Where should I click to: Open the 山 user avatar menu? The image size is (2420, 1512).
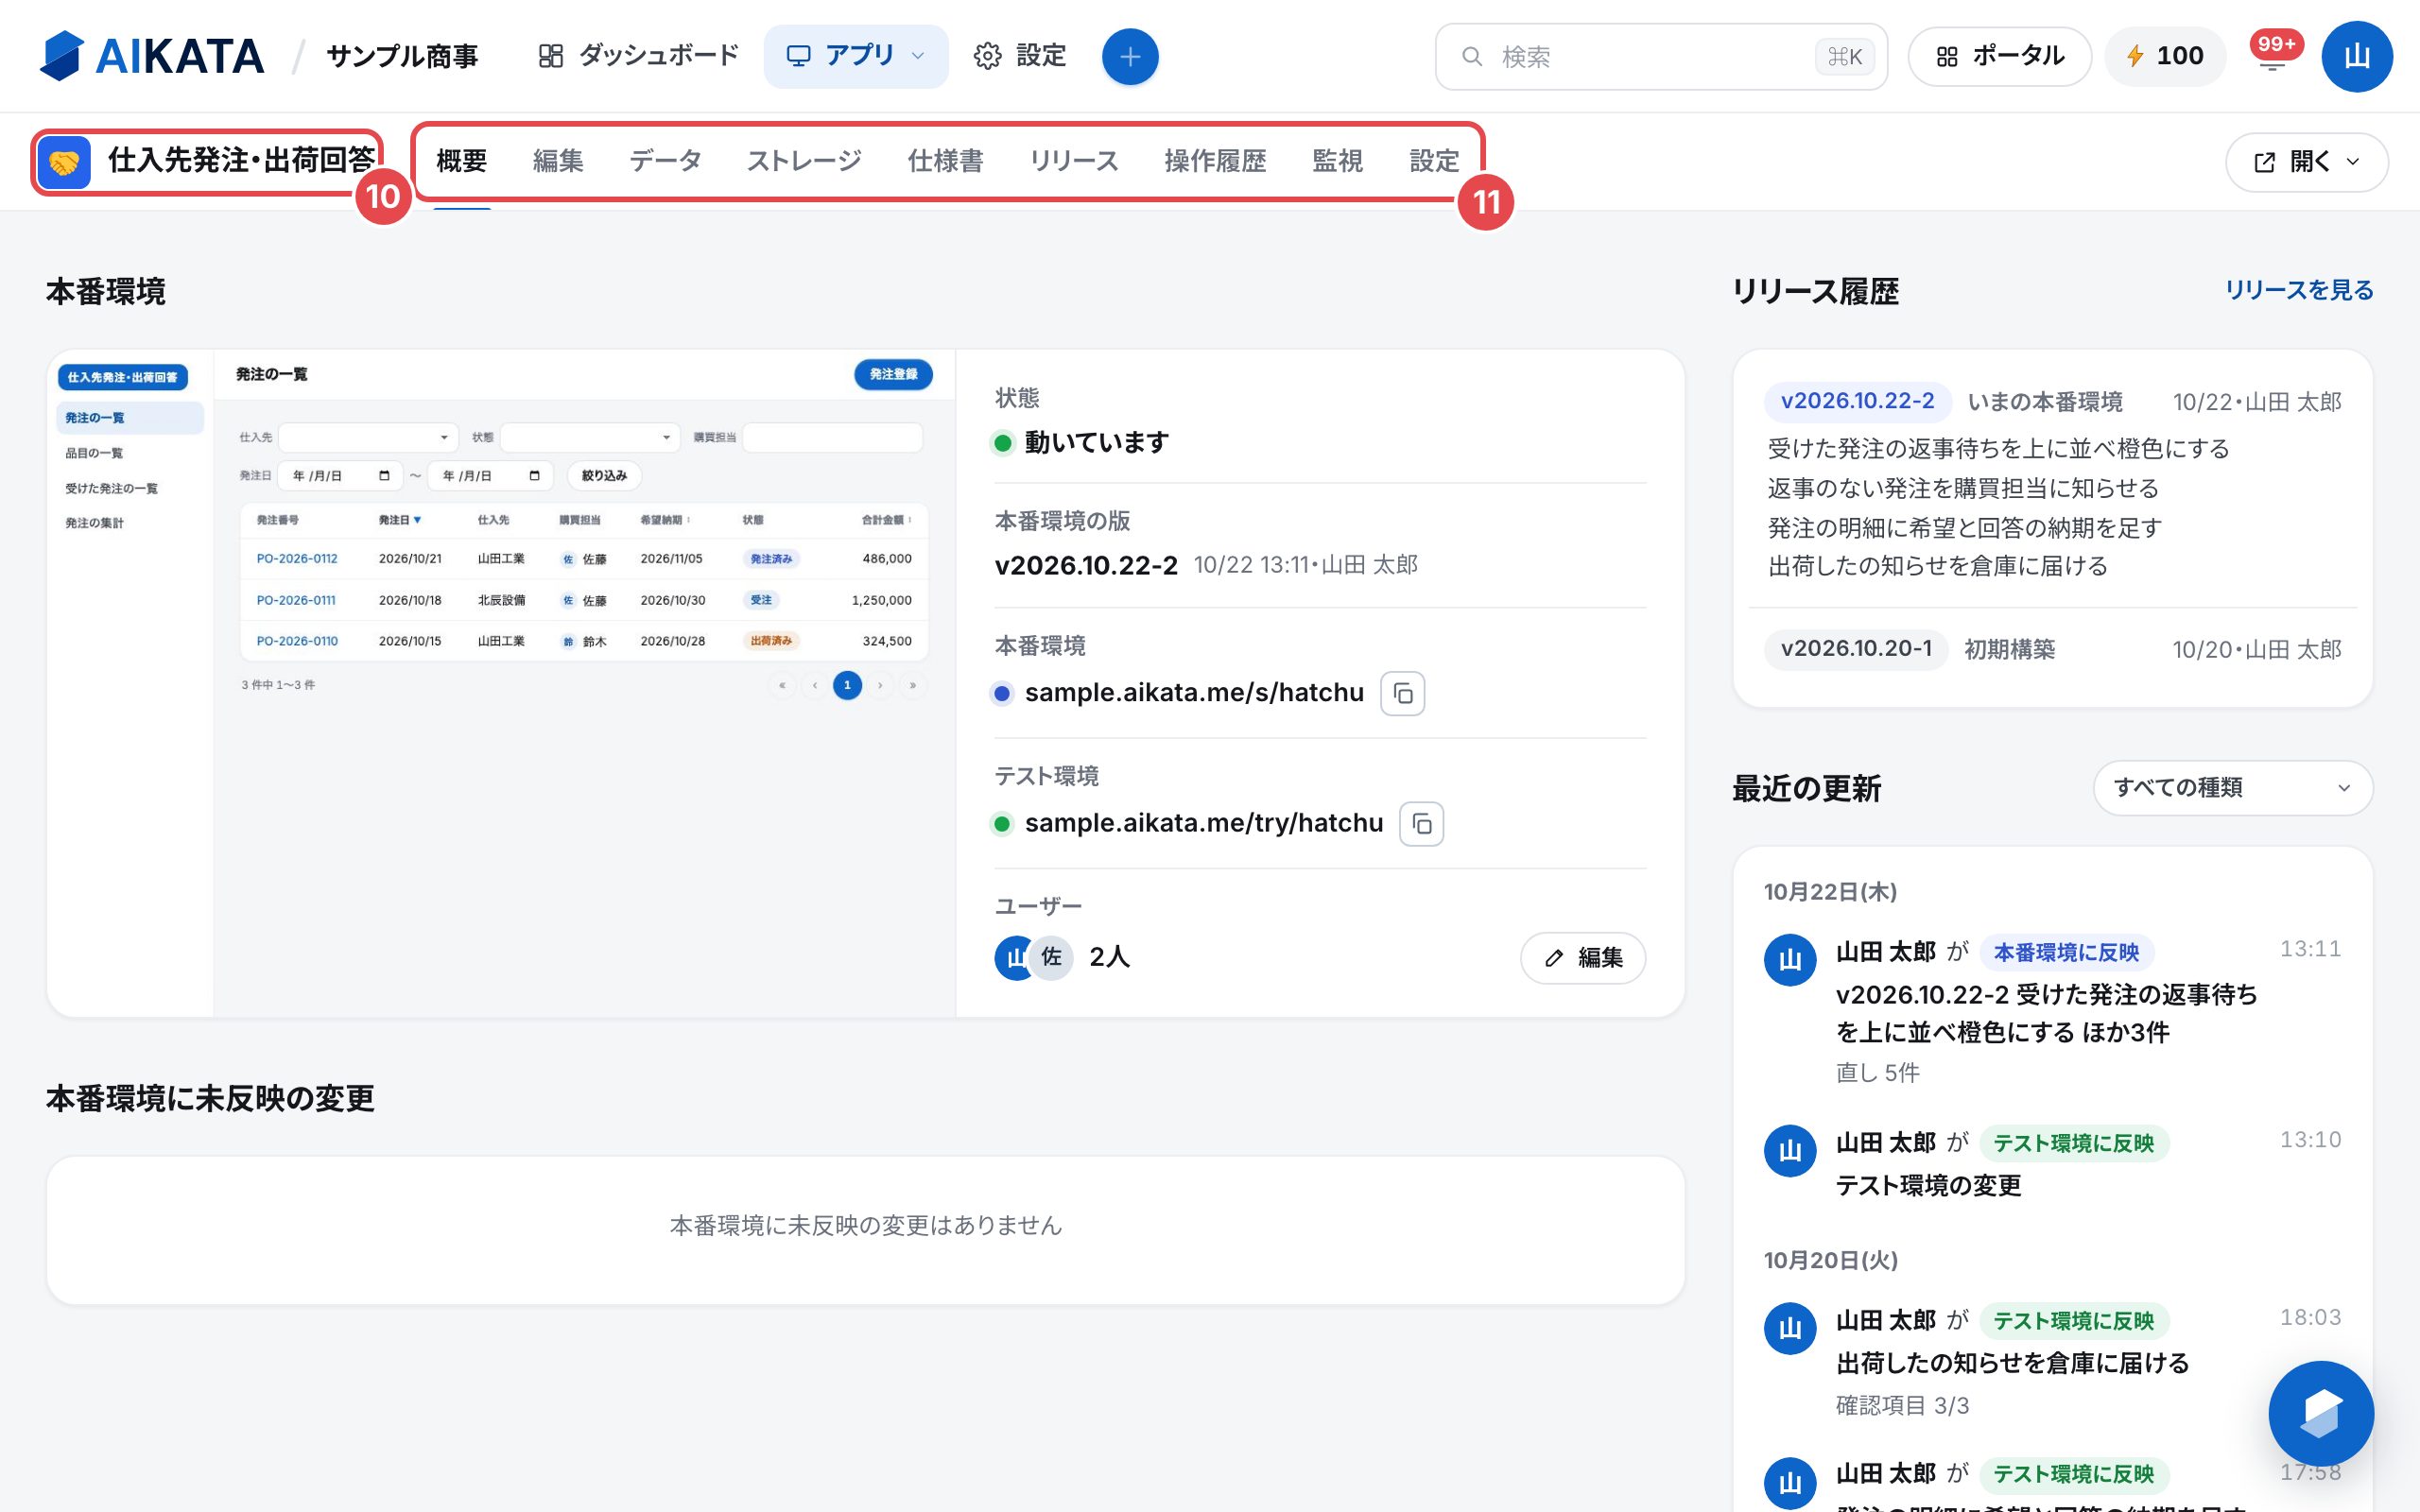click(2357, 56)
